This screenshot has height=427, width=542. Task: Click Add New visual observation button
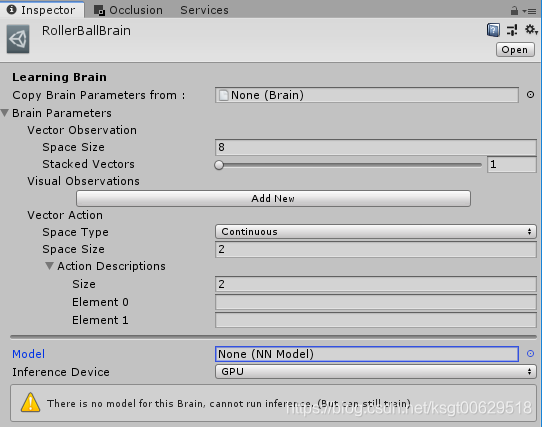click(x=273, y=198)
